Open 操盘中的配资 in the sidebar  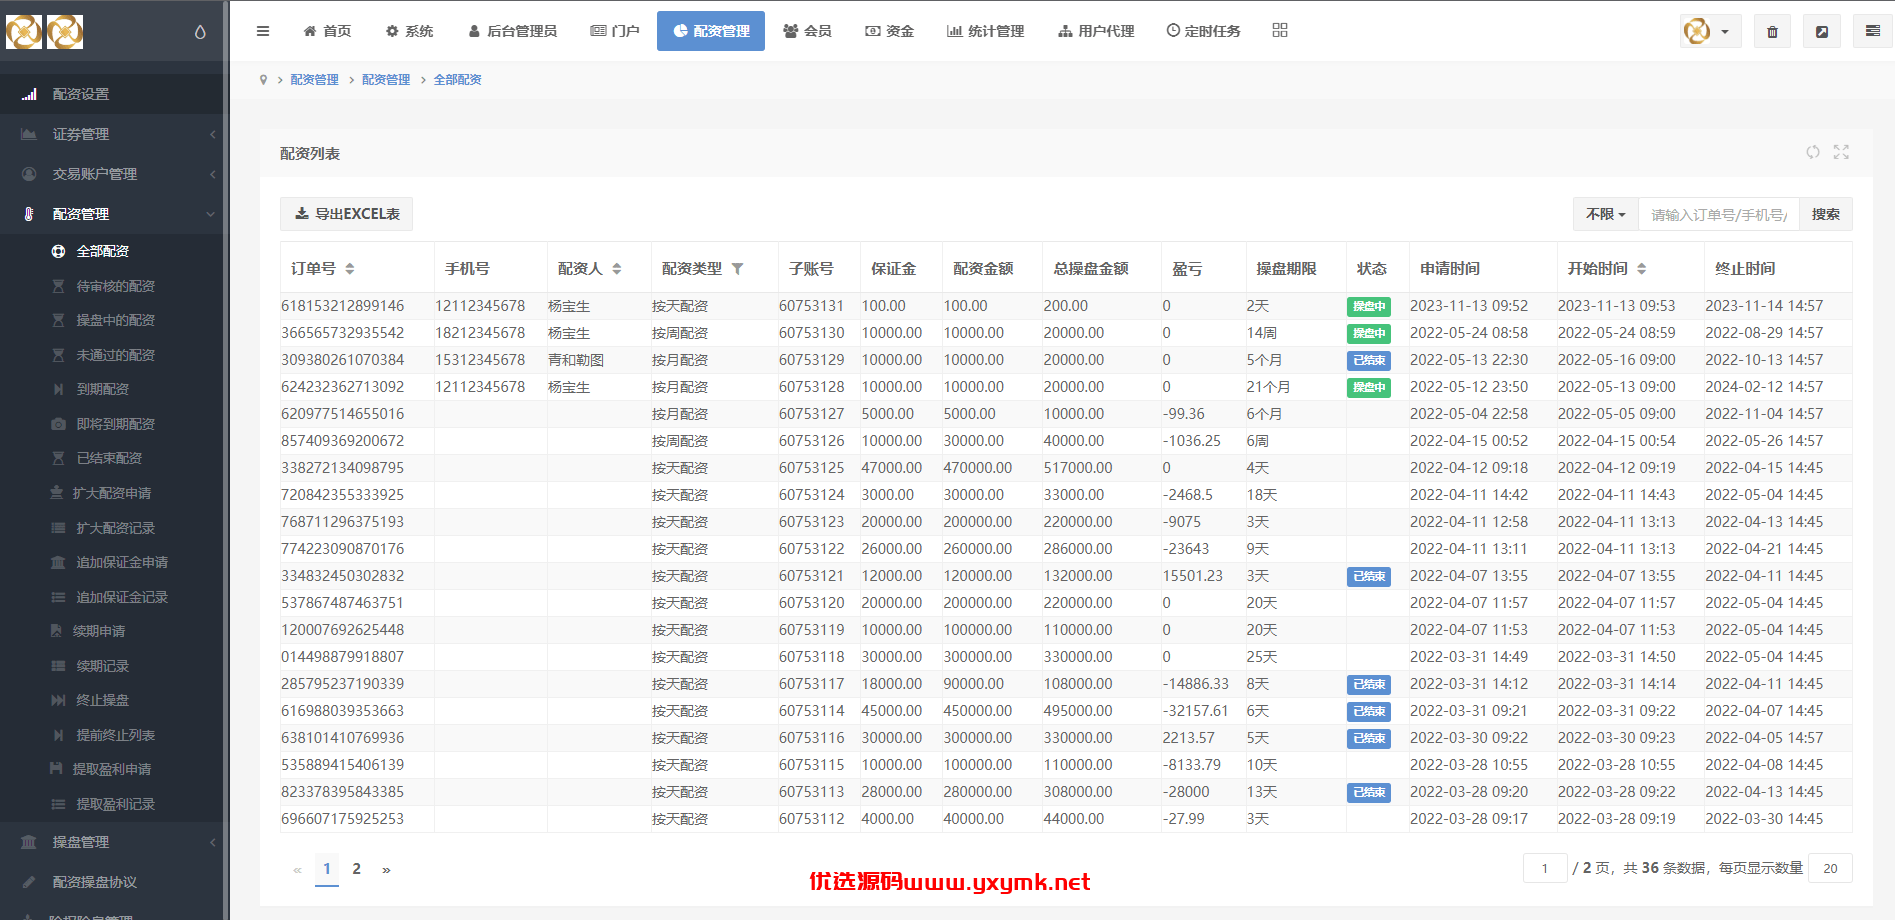pyautogui.click(x=116, y=320)
